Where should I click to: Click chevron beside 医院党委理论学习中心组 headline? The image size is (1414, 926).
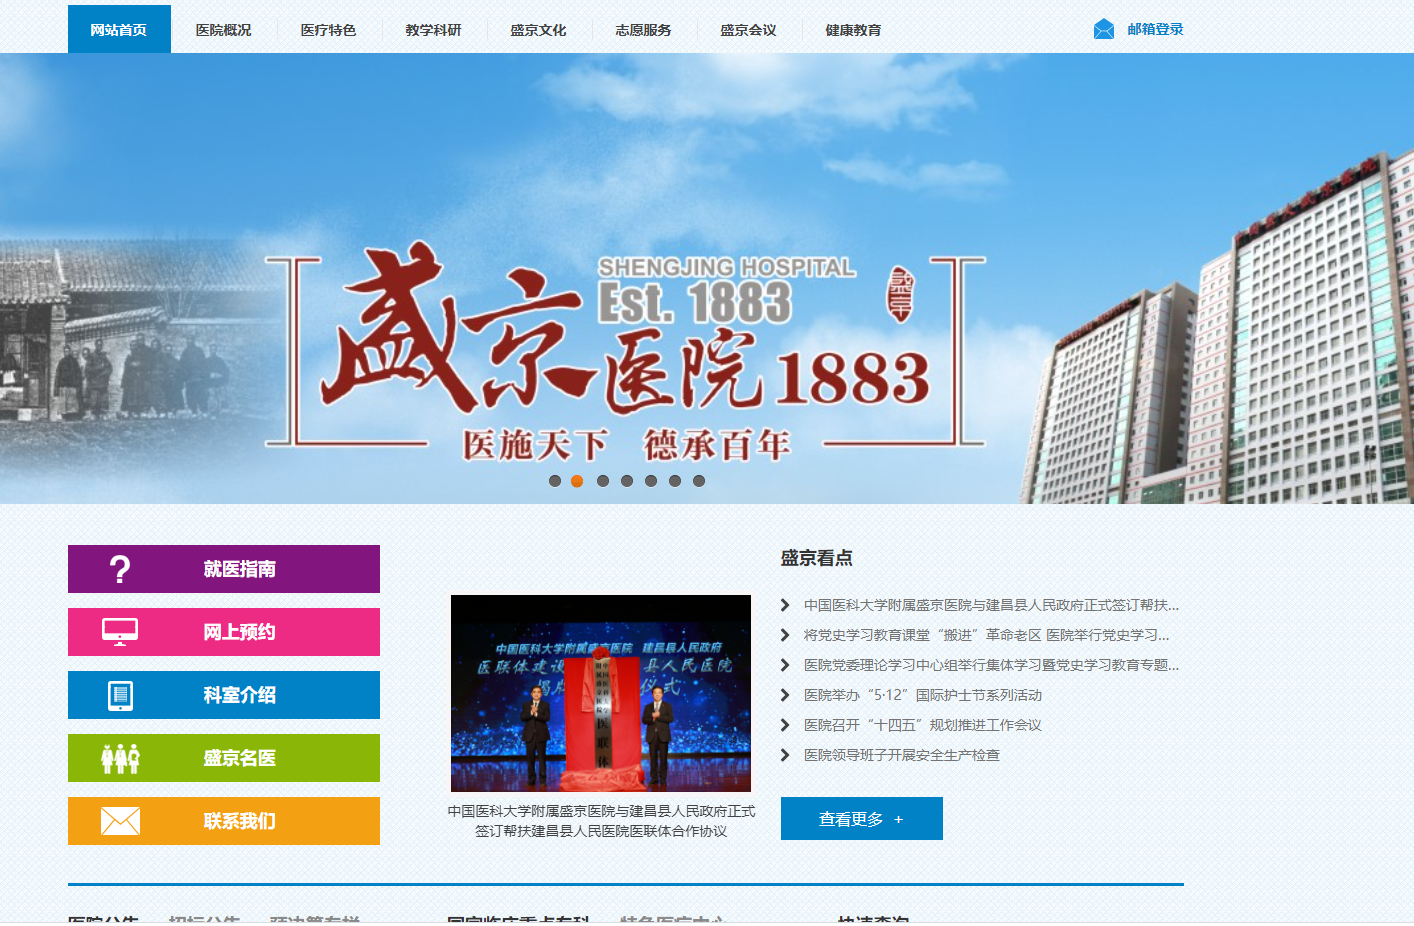click(785, 665)
